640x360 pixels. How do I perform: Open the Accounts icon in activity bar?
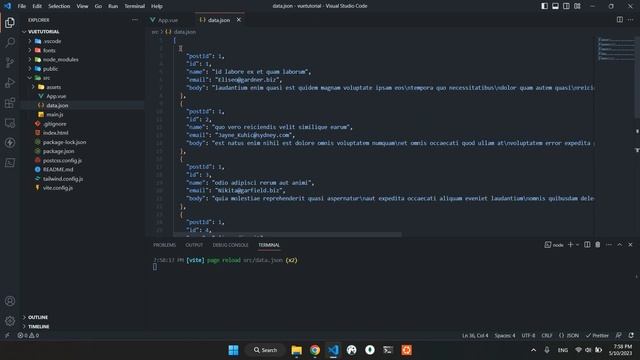click(x=10, y=301)
